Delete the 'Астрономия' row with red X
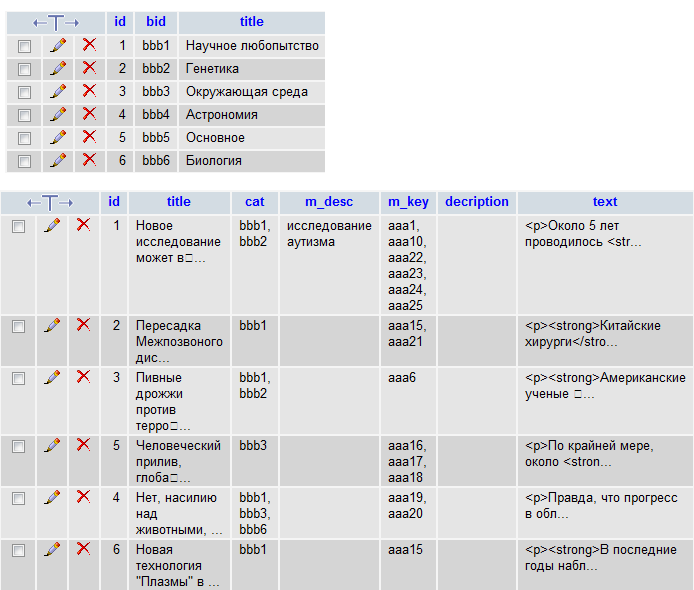Viewport: 694px width, 590px height. [89, 114]
